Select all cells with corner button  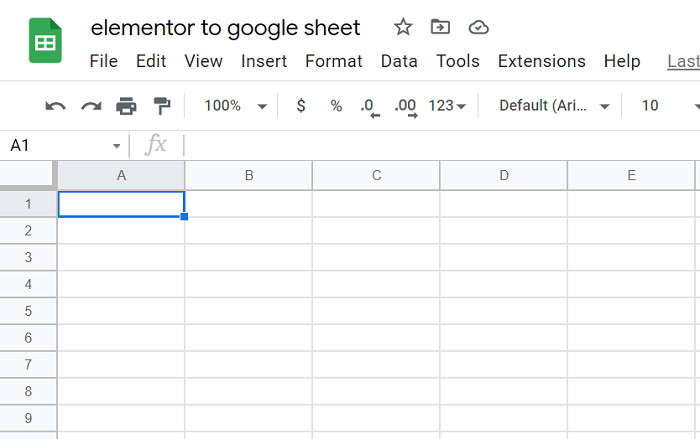point(28,176)
